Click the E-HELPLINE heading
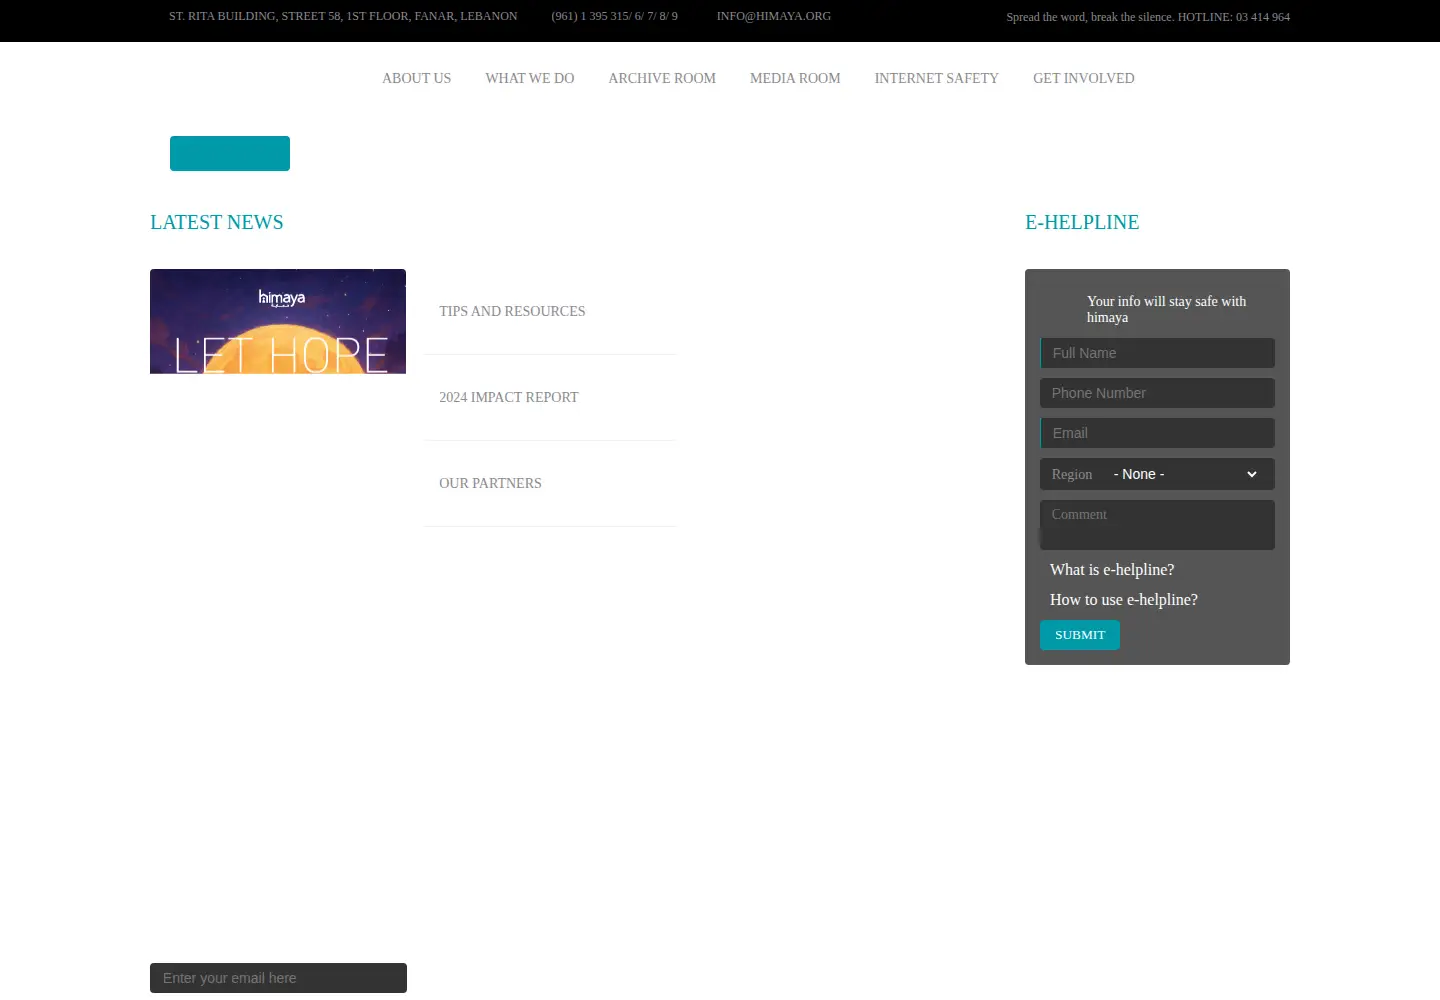This screenshot has width=1440, height=1000. pyautogui.click(x=1082, y=222)
